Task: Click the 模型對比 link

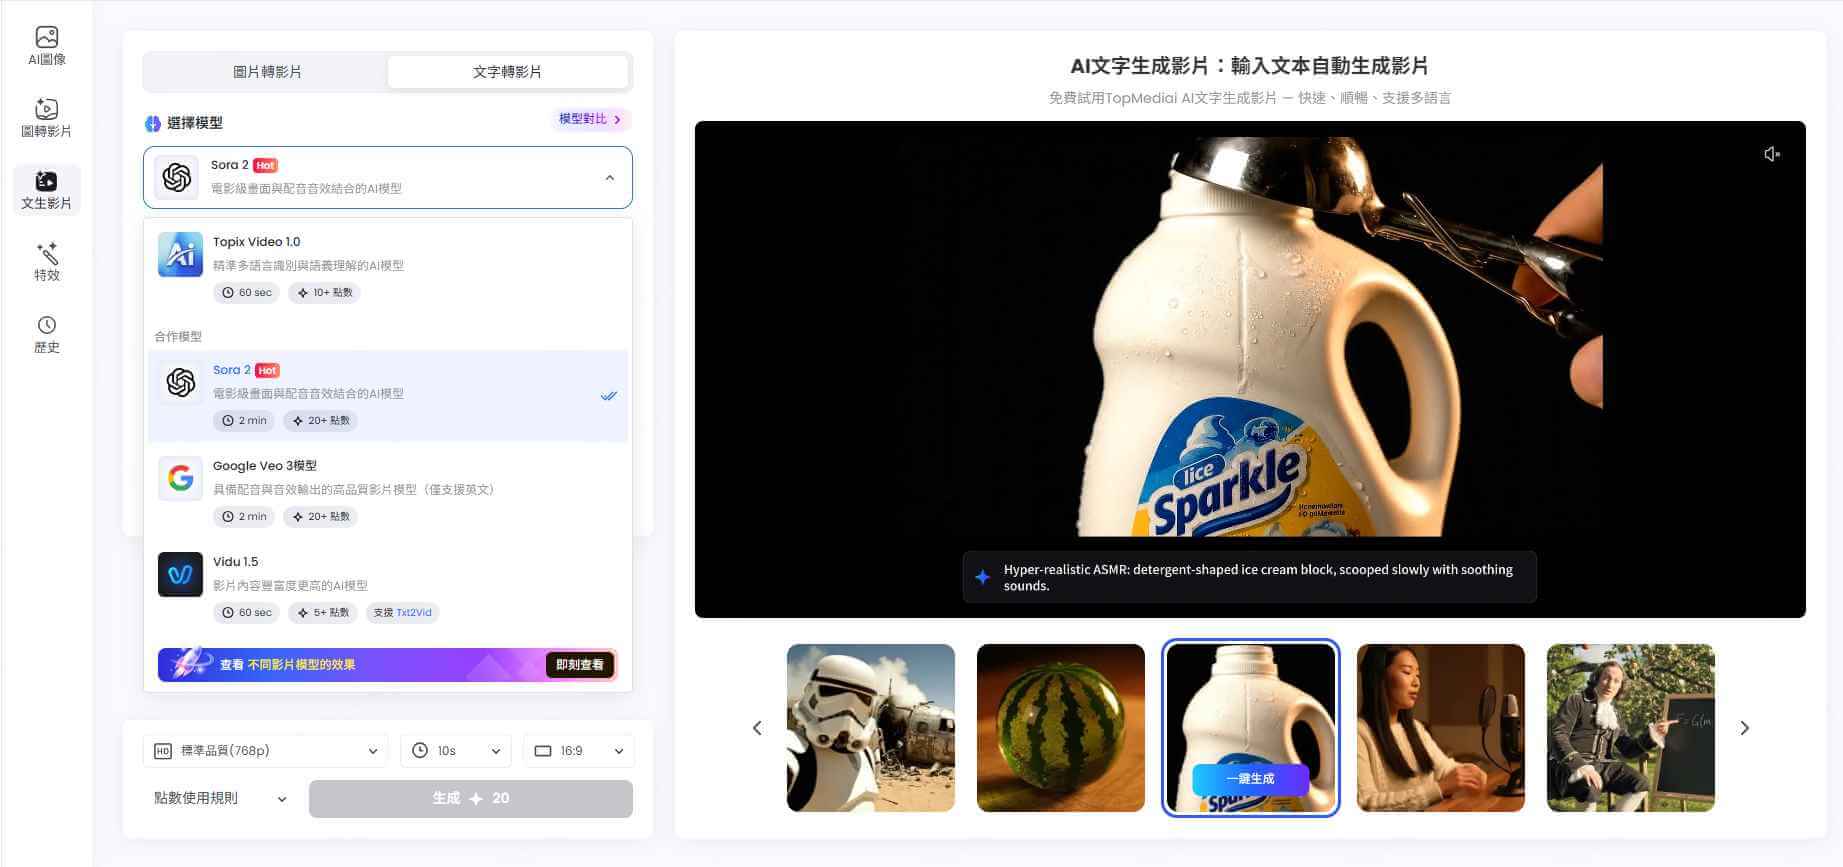Action: click(590, 119)
